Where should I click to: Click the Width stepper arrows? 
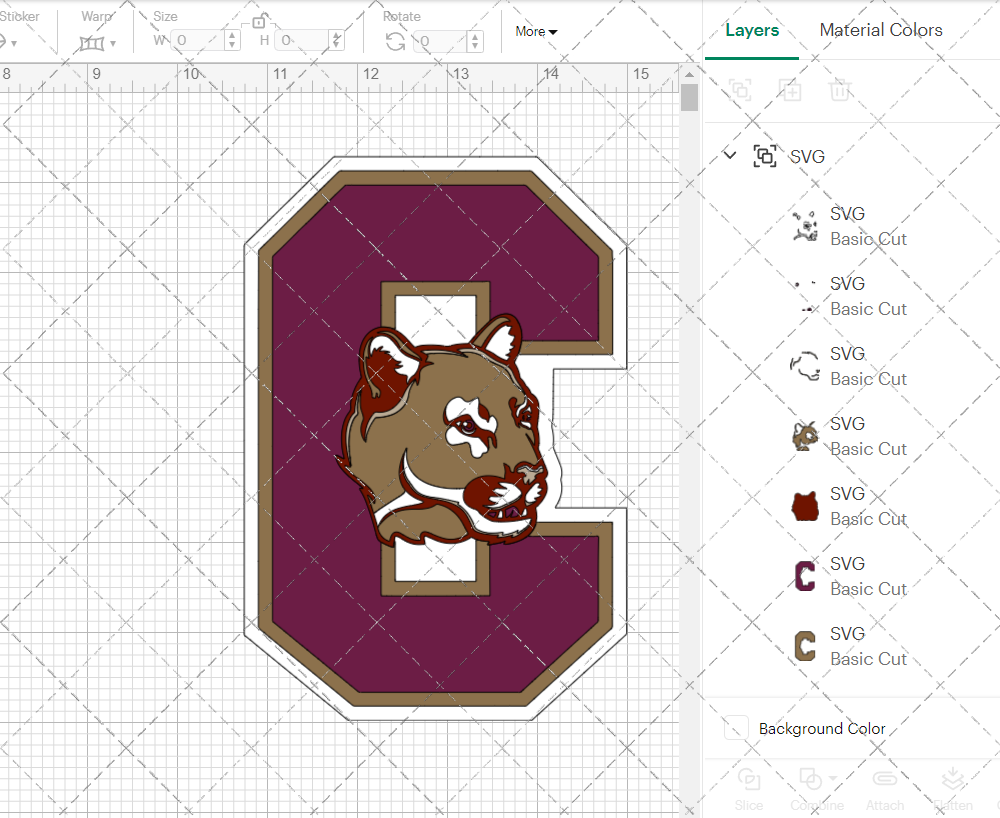pos(233,41)
